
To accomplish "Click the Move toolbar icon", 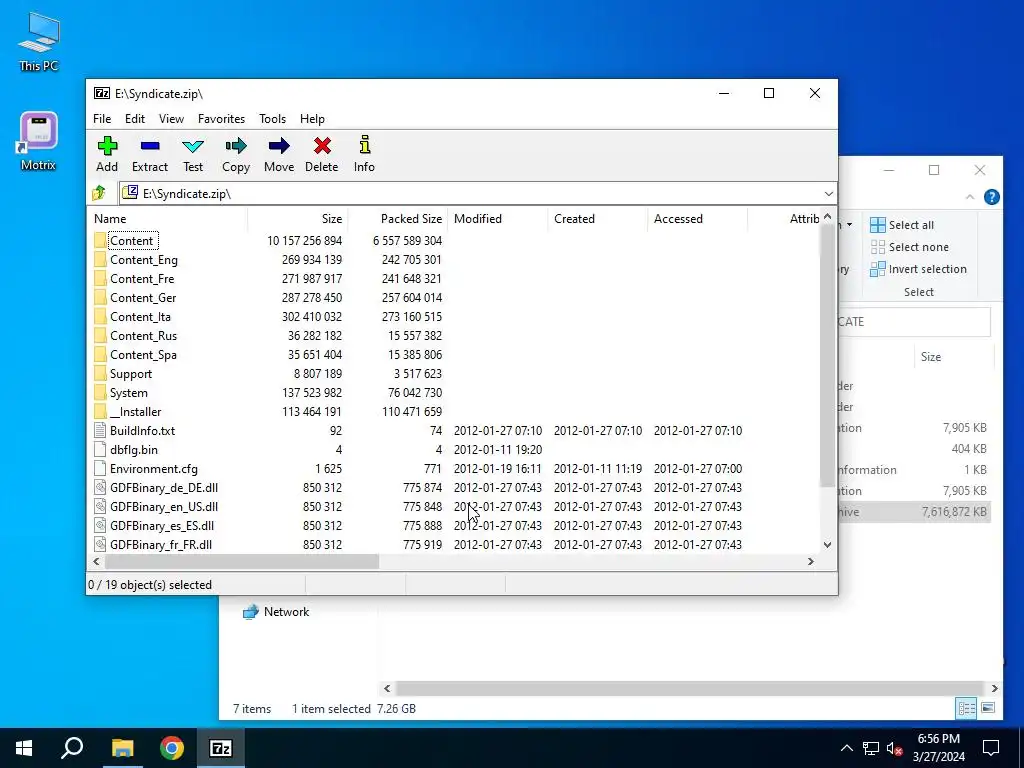I will (x=279, y=146).
